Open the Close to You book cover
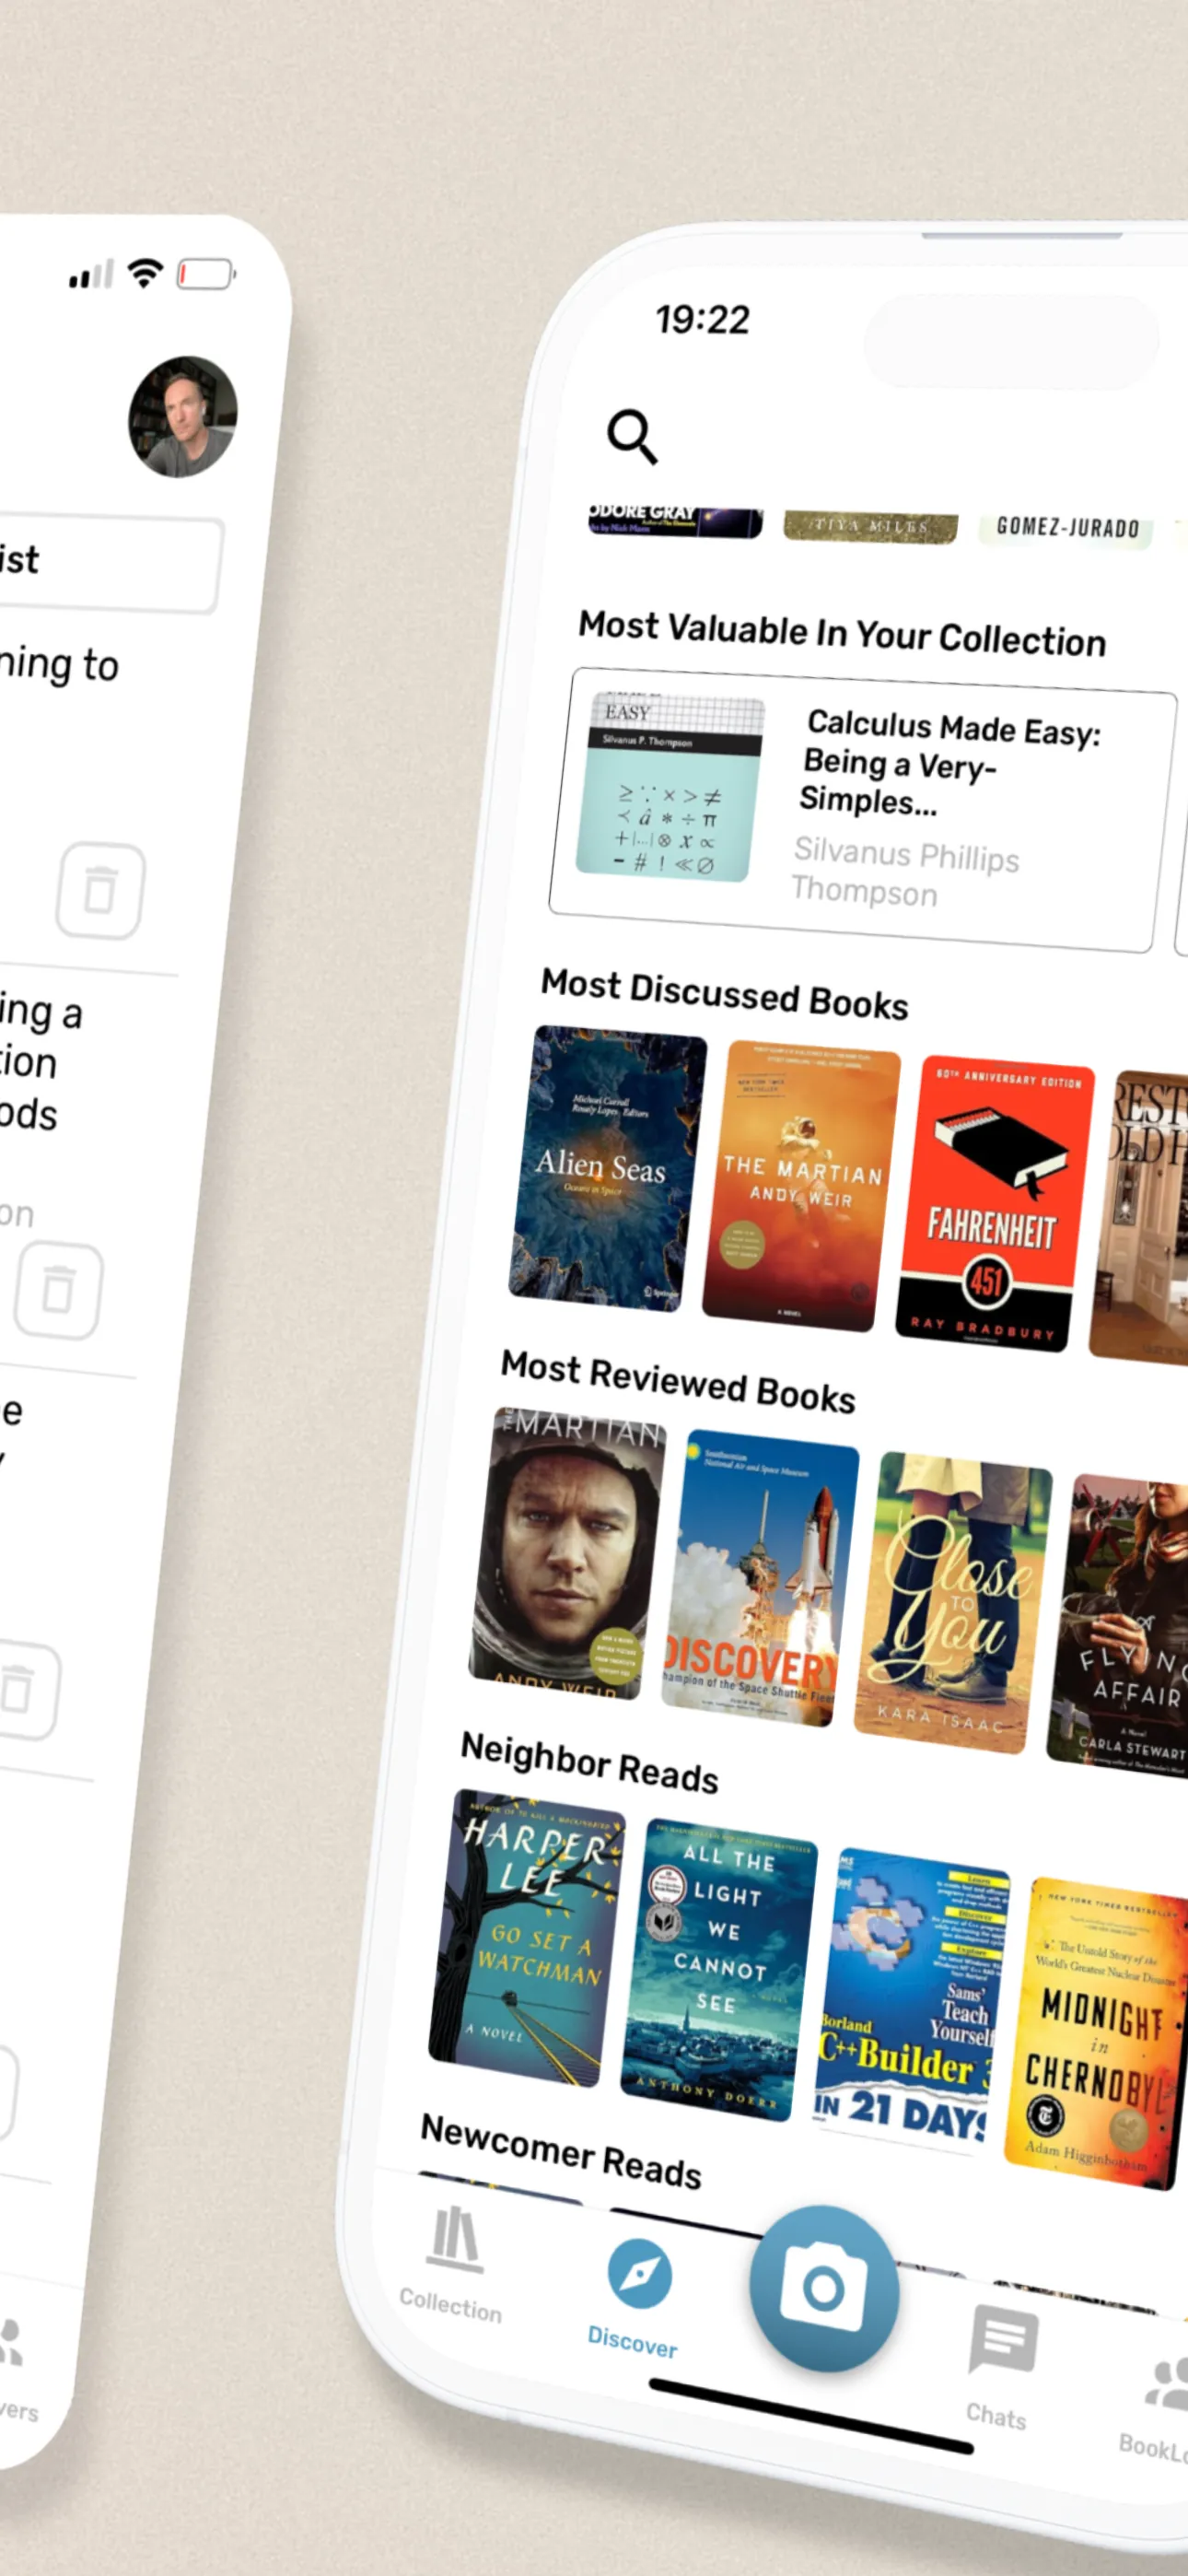 [952, 1601]
